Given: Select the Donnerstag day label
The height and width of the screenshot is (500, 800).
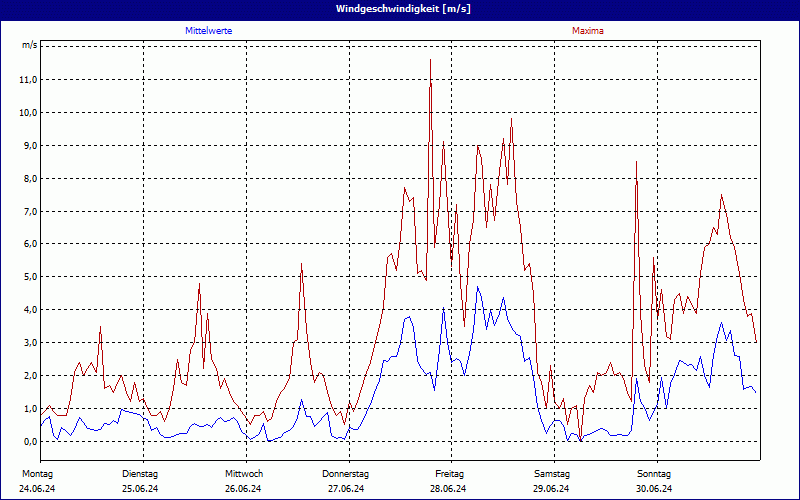Looking at the screenshot, I should pyautogui.click(x=346, y=473).
